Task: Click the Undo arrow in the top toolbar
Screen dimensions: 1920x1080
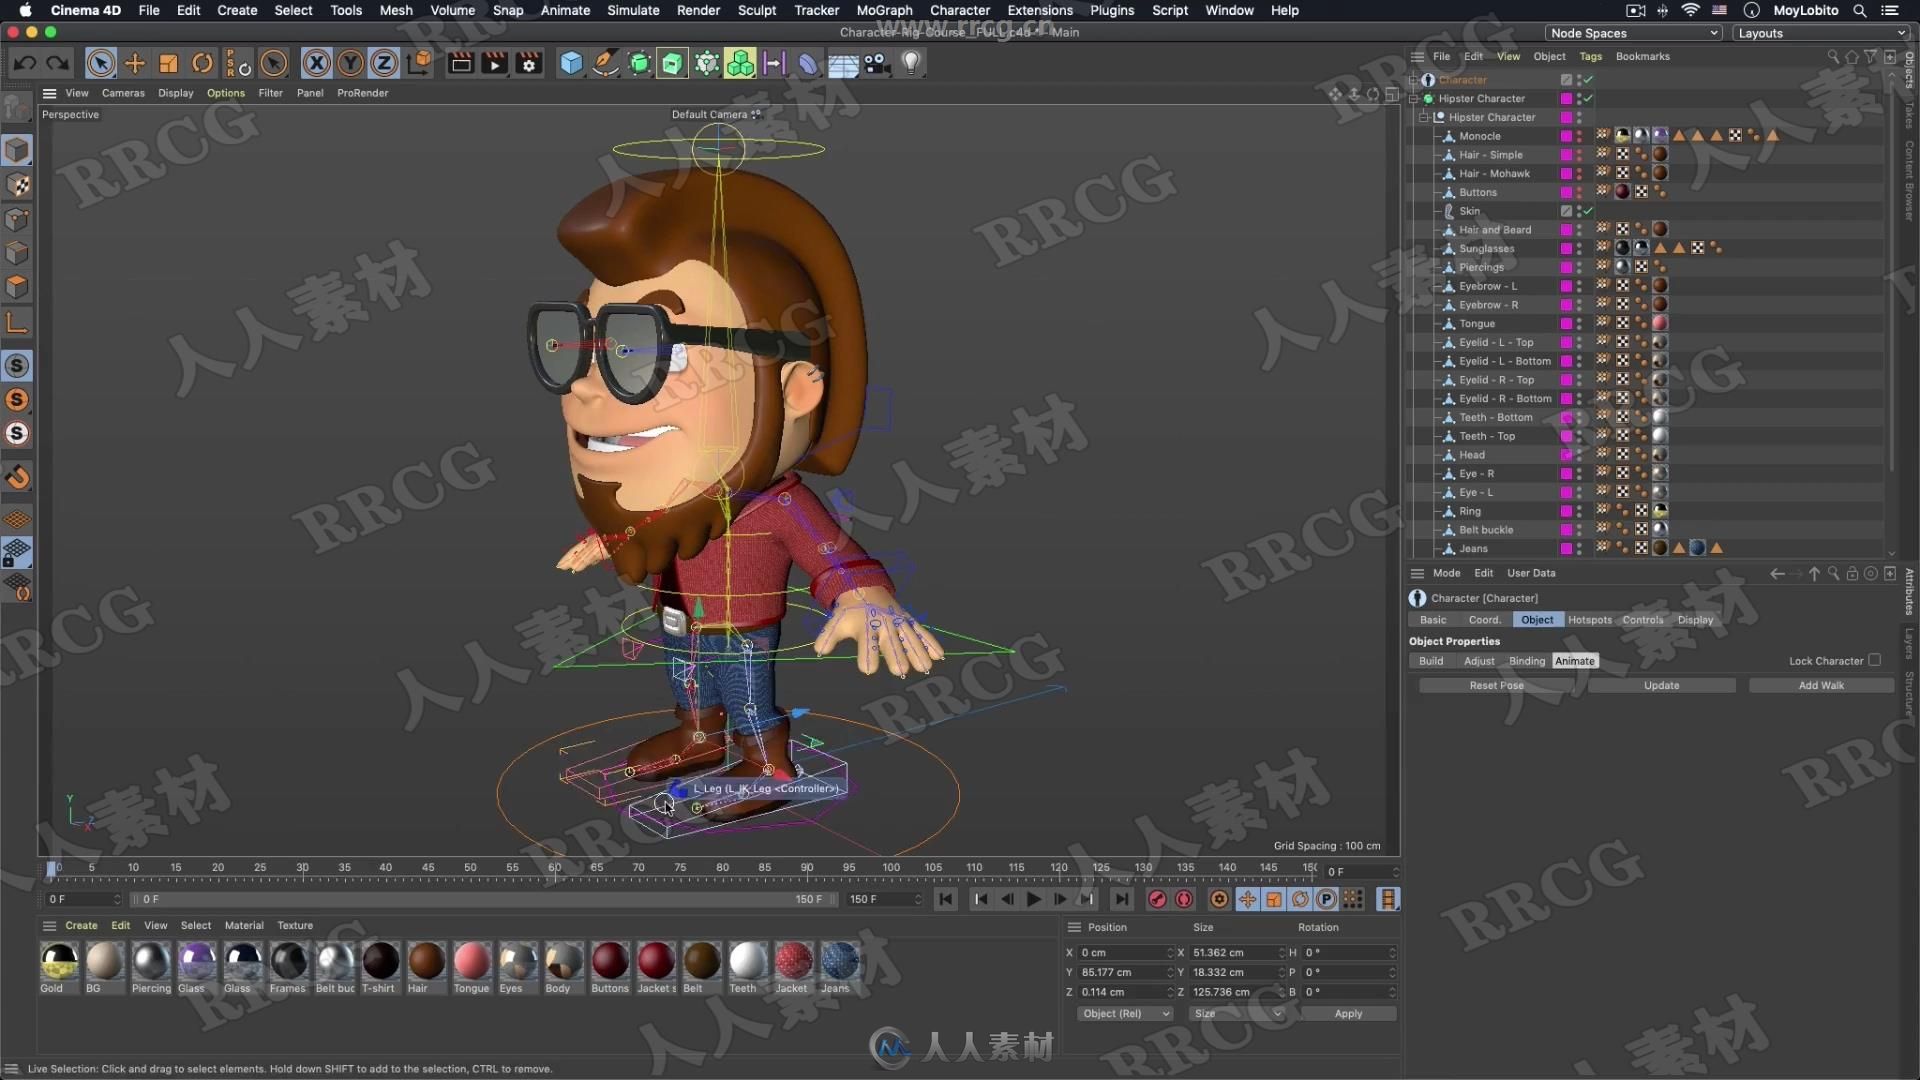Action: click(25, 63)
